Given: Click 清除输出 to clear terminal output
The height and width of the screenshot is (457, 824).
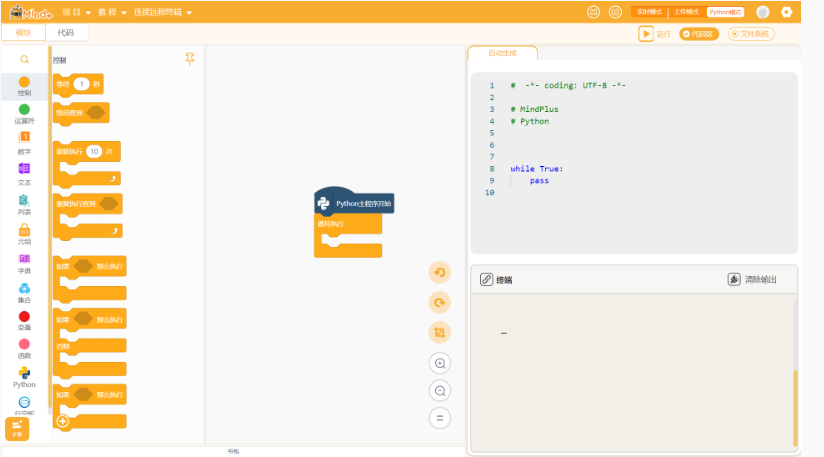Looking at the screenshot, I should pos(752,279).
